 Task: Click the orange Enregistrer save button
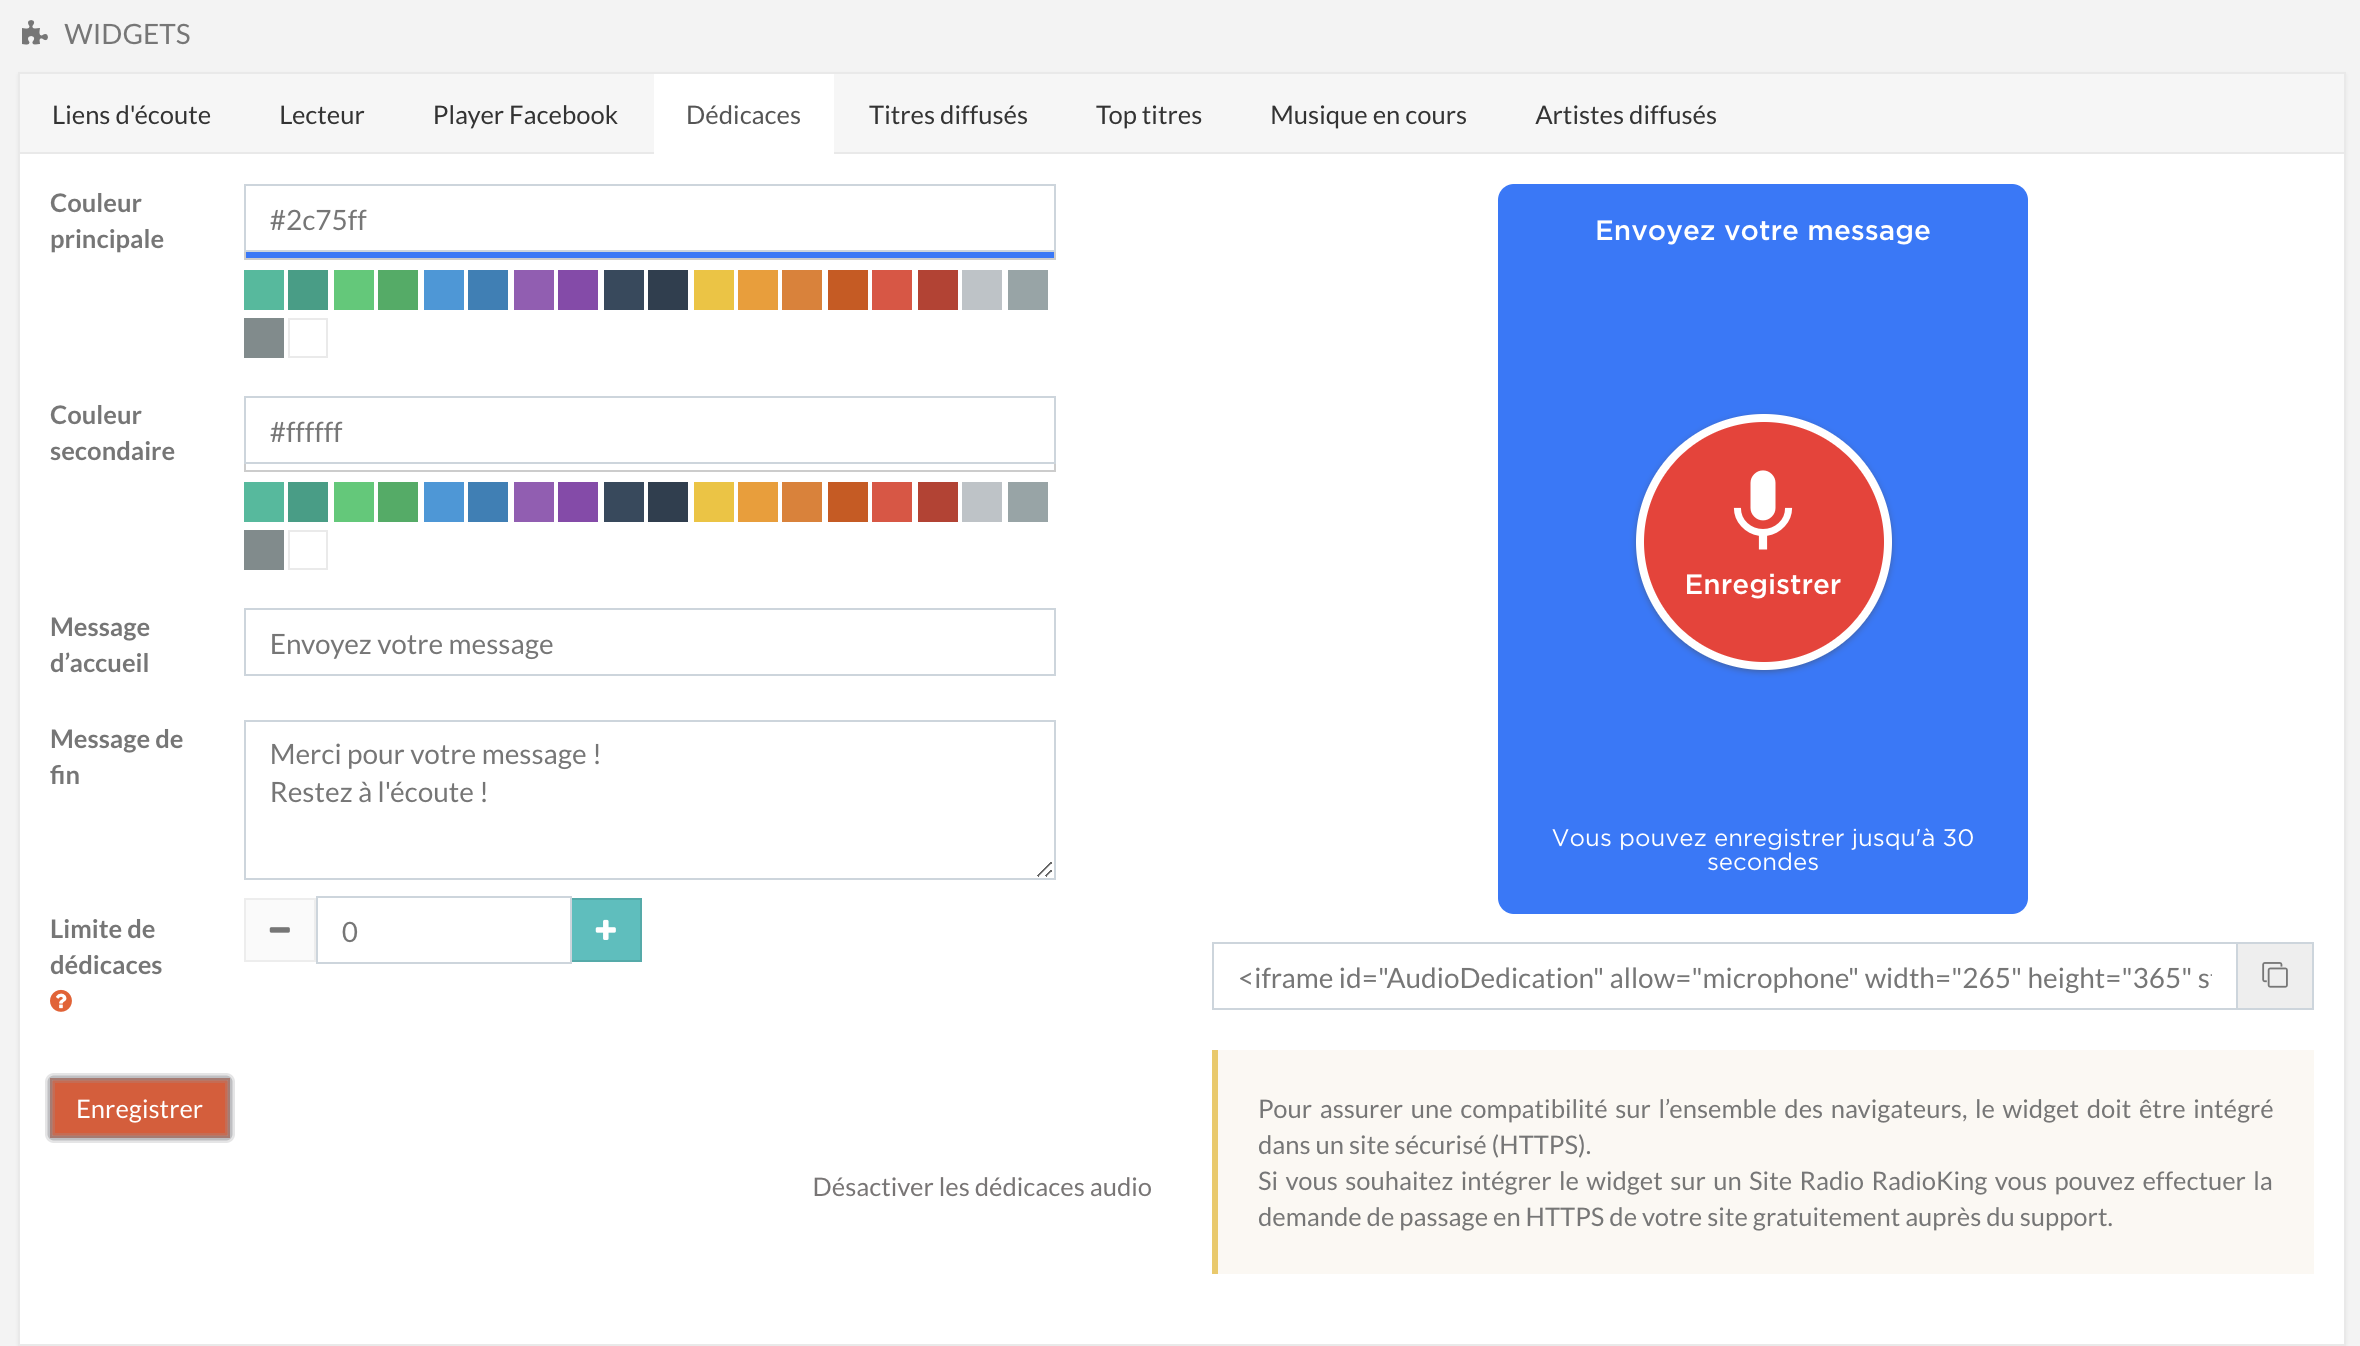140,1108
